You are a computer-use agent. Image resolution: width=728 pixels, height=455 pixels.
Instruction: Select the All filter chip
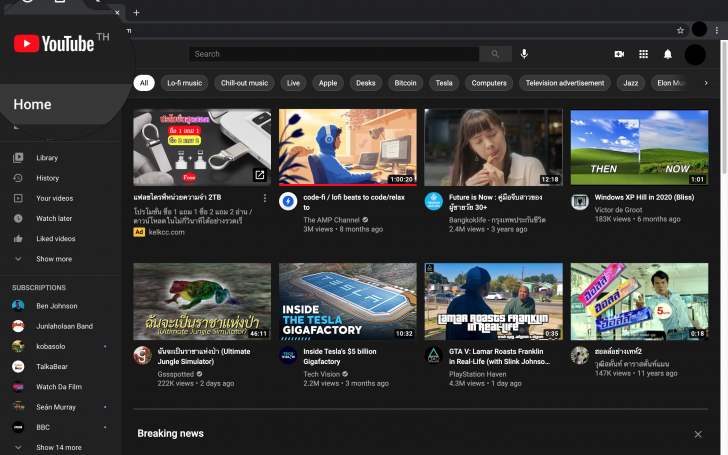(x=144, y=83)
